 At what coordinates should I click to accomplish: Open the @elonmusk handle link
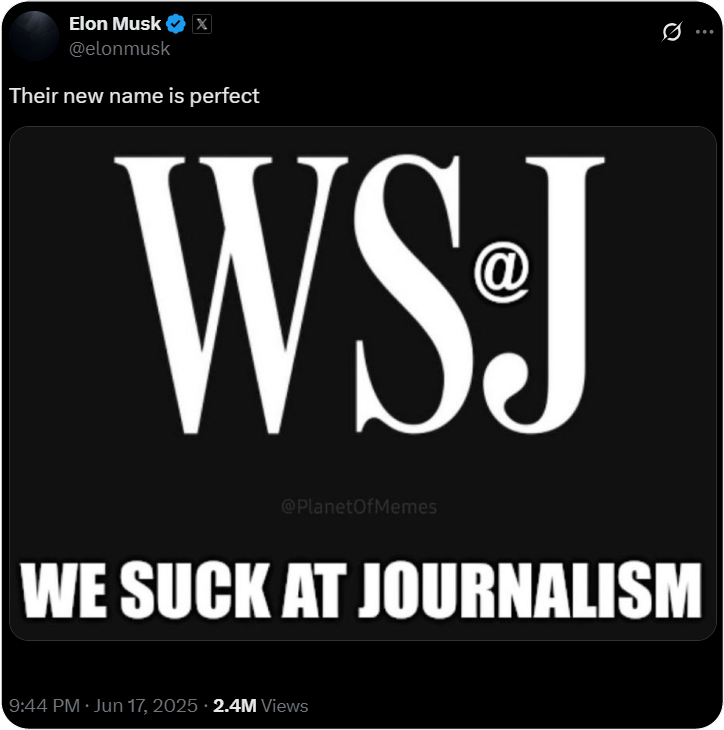point(120,48)
